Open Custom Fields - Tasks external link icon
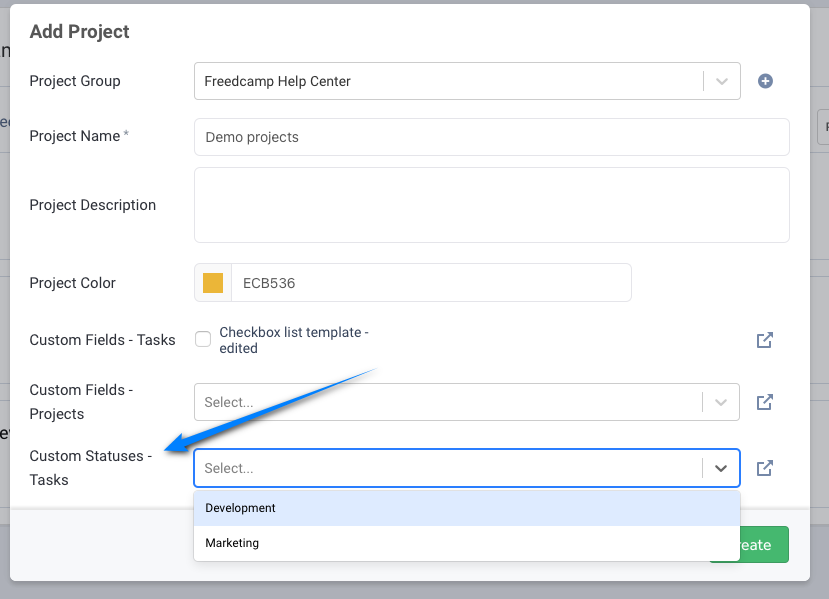Viewport: 829px width, 599px height. pos(764,340)
